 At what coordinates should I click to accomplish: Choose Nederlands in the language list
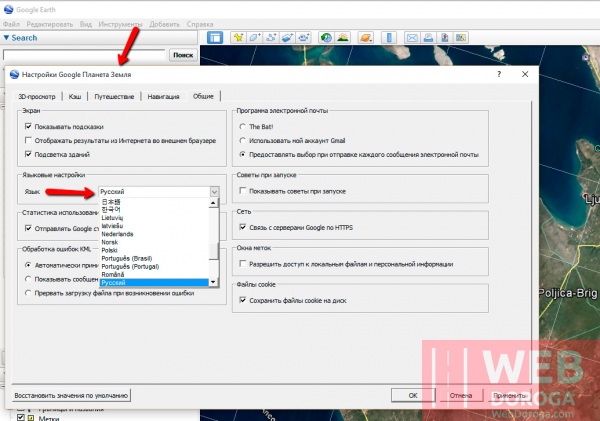[x=154, y=234]
